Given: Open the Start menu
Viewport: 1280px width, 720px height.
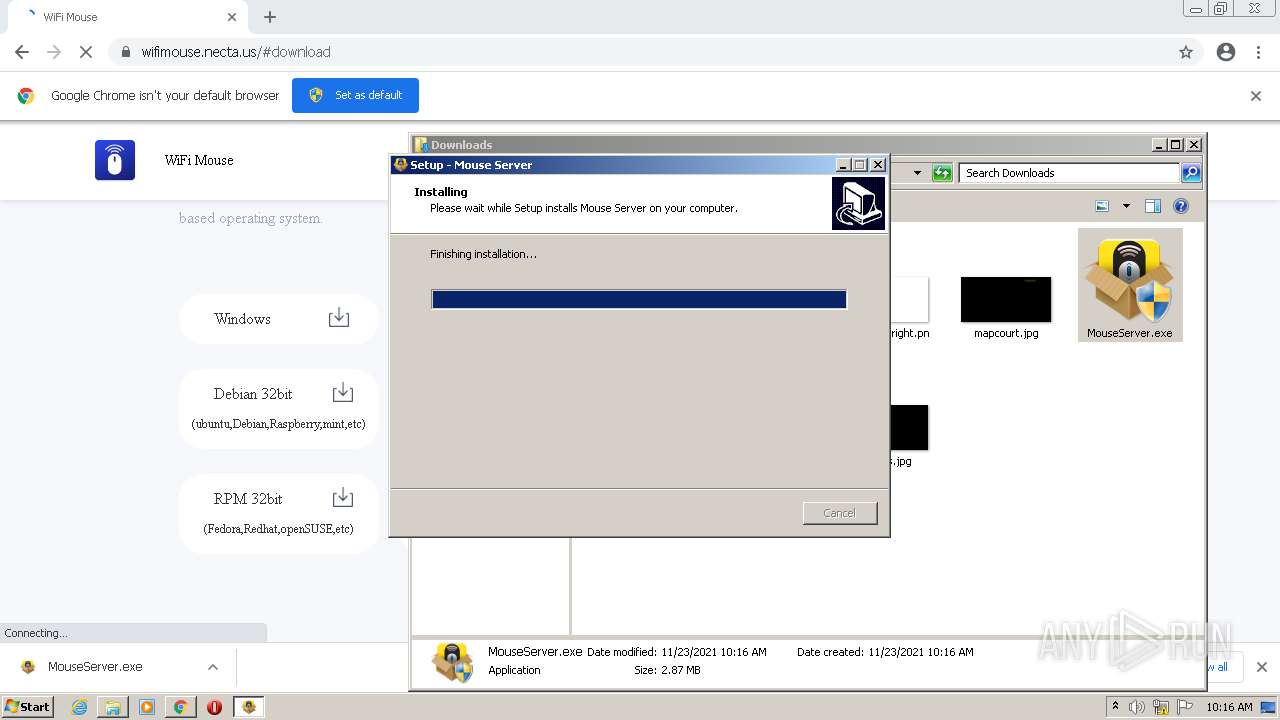Looking at the screenshot, I should click(x=28, y=707).
